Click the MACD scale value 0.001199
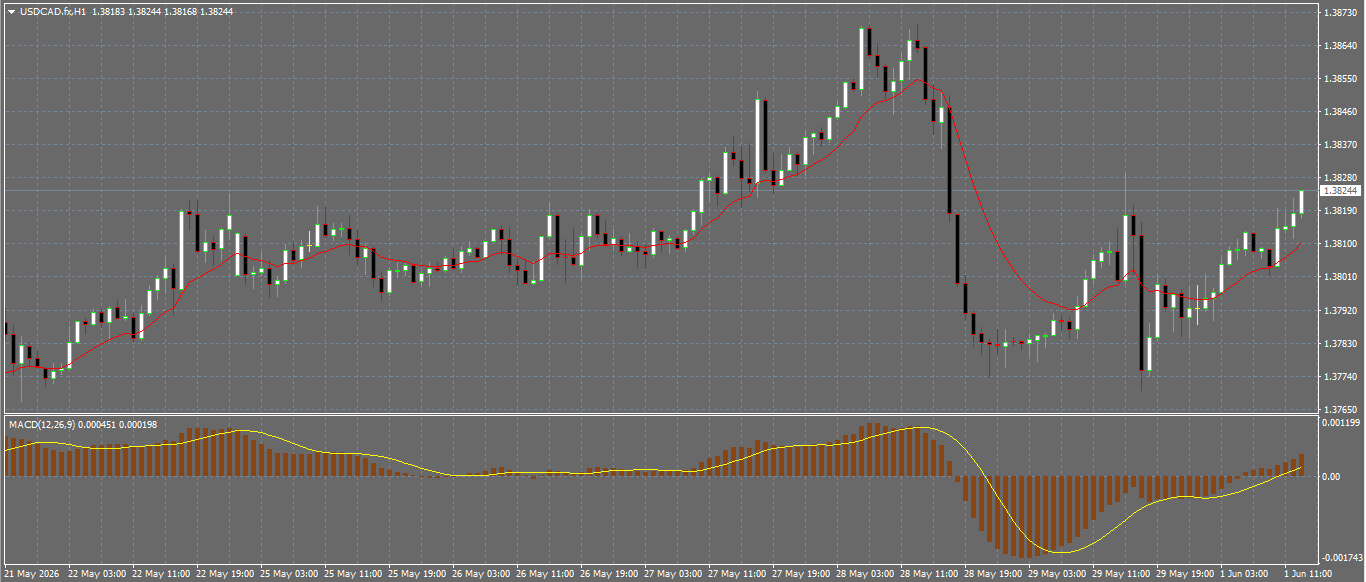 tap(1341, 423)
